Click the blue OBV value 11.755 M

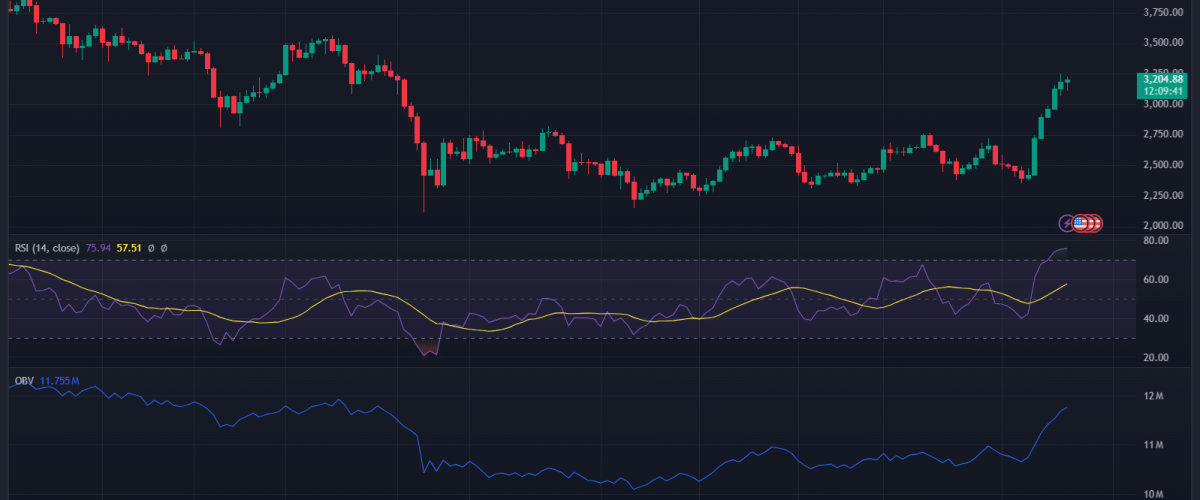tap(62, 381)
